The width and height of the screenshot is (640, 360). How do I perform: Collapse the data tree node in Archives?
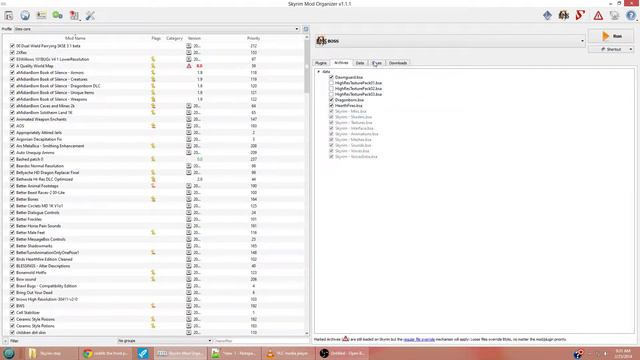click(319, 71)
